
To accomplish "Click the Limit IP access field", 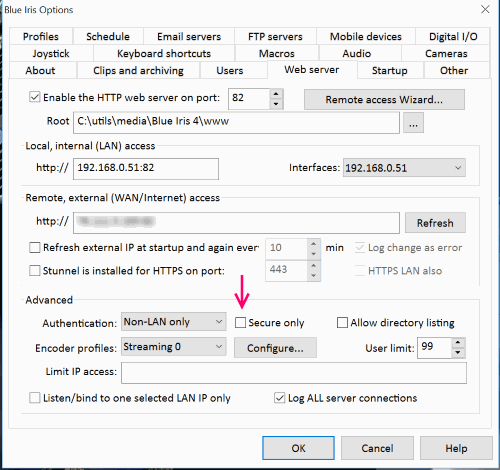I will (294, 373).
